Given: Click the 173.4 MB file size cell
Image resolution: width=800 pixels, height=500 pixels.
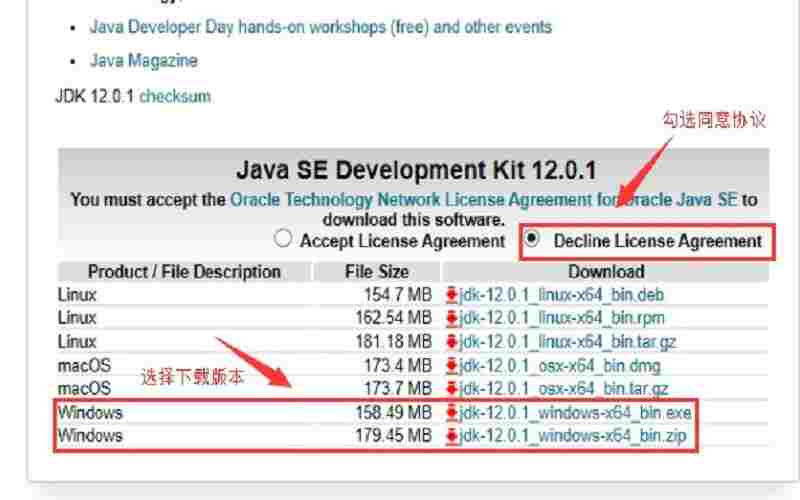Looking at the screenshot, I should coord(397,365).
